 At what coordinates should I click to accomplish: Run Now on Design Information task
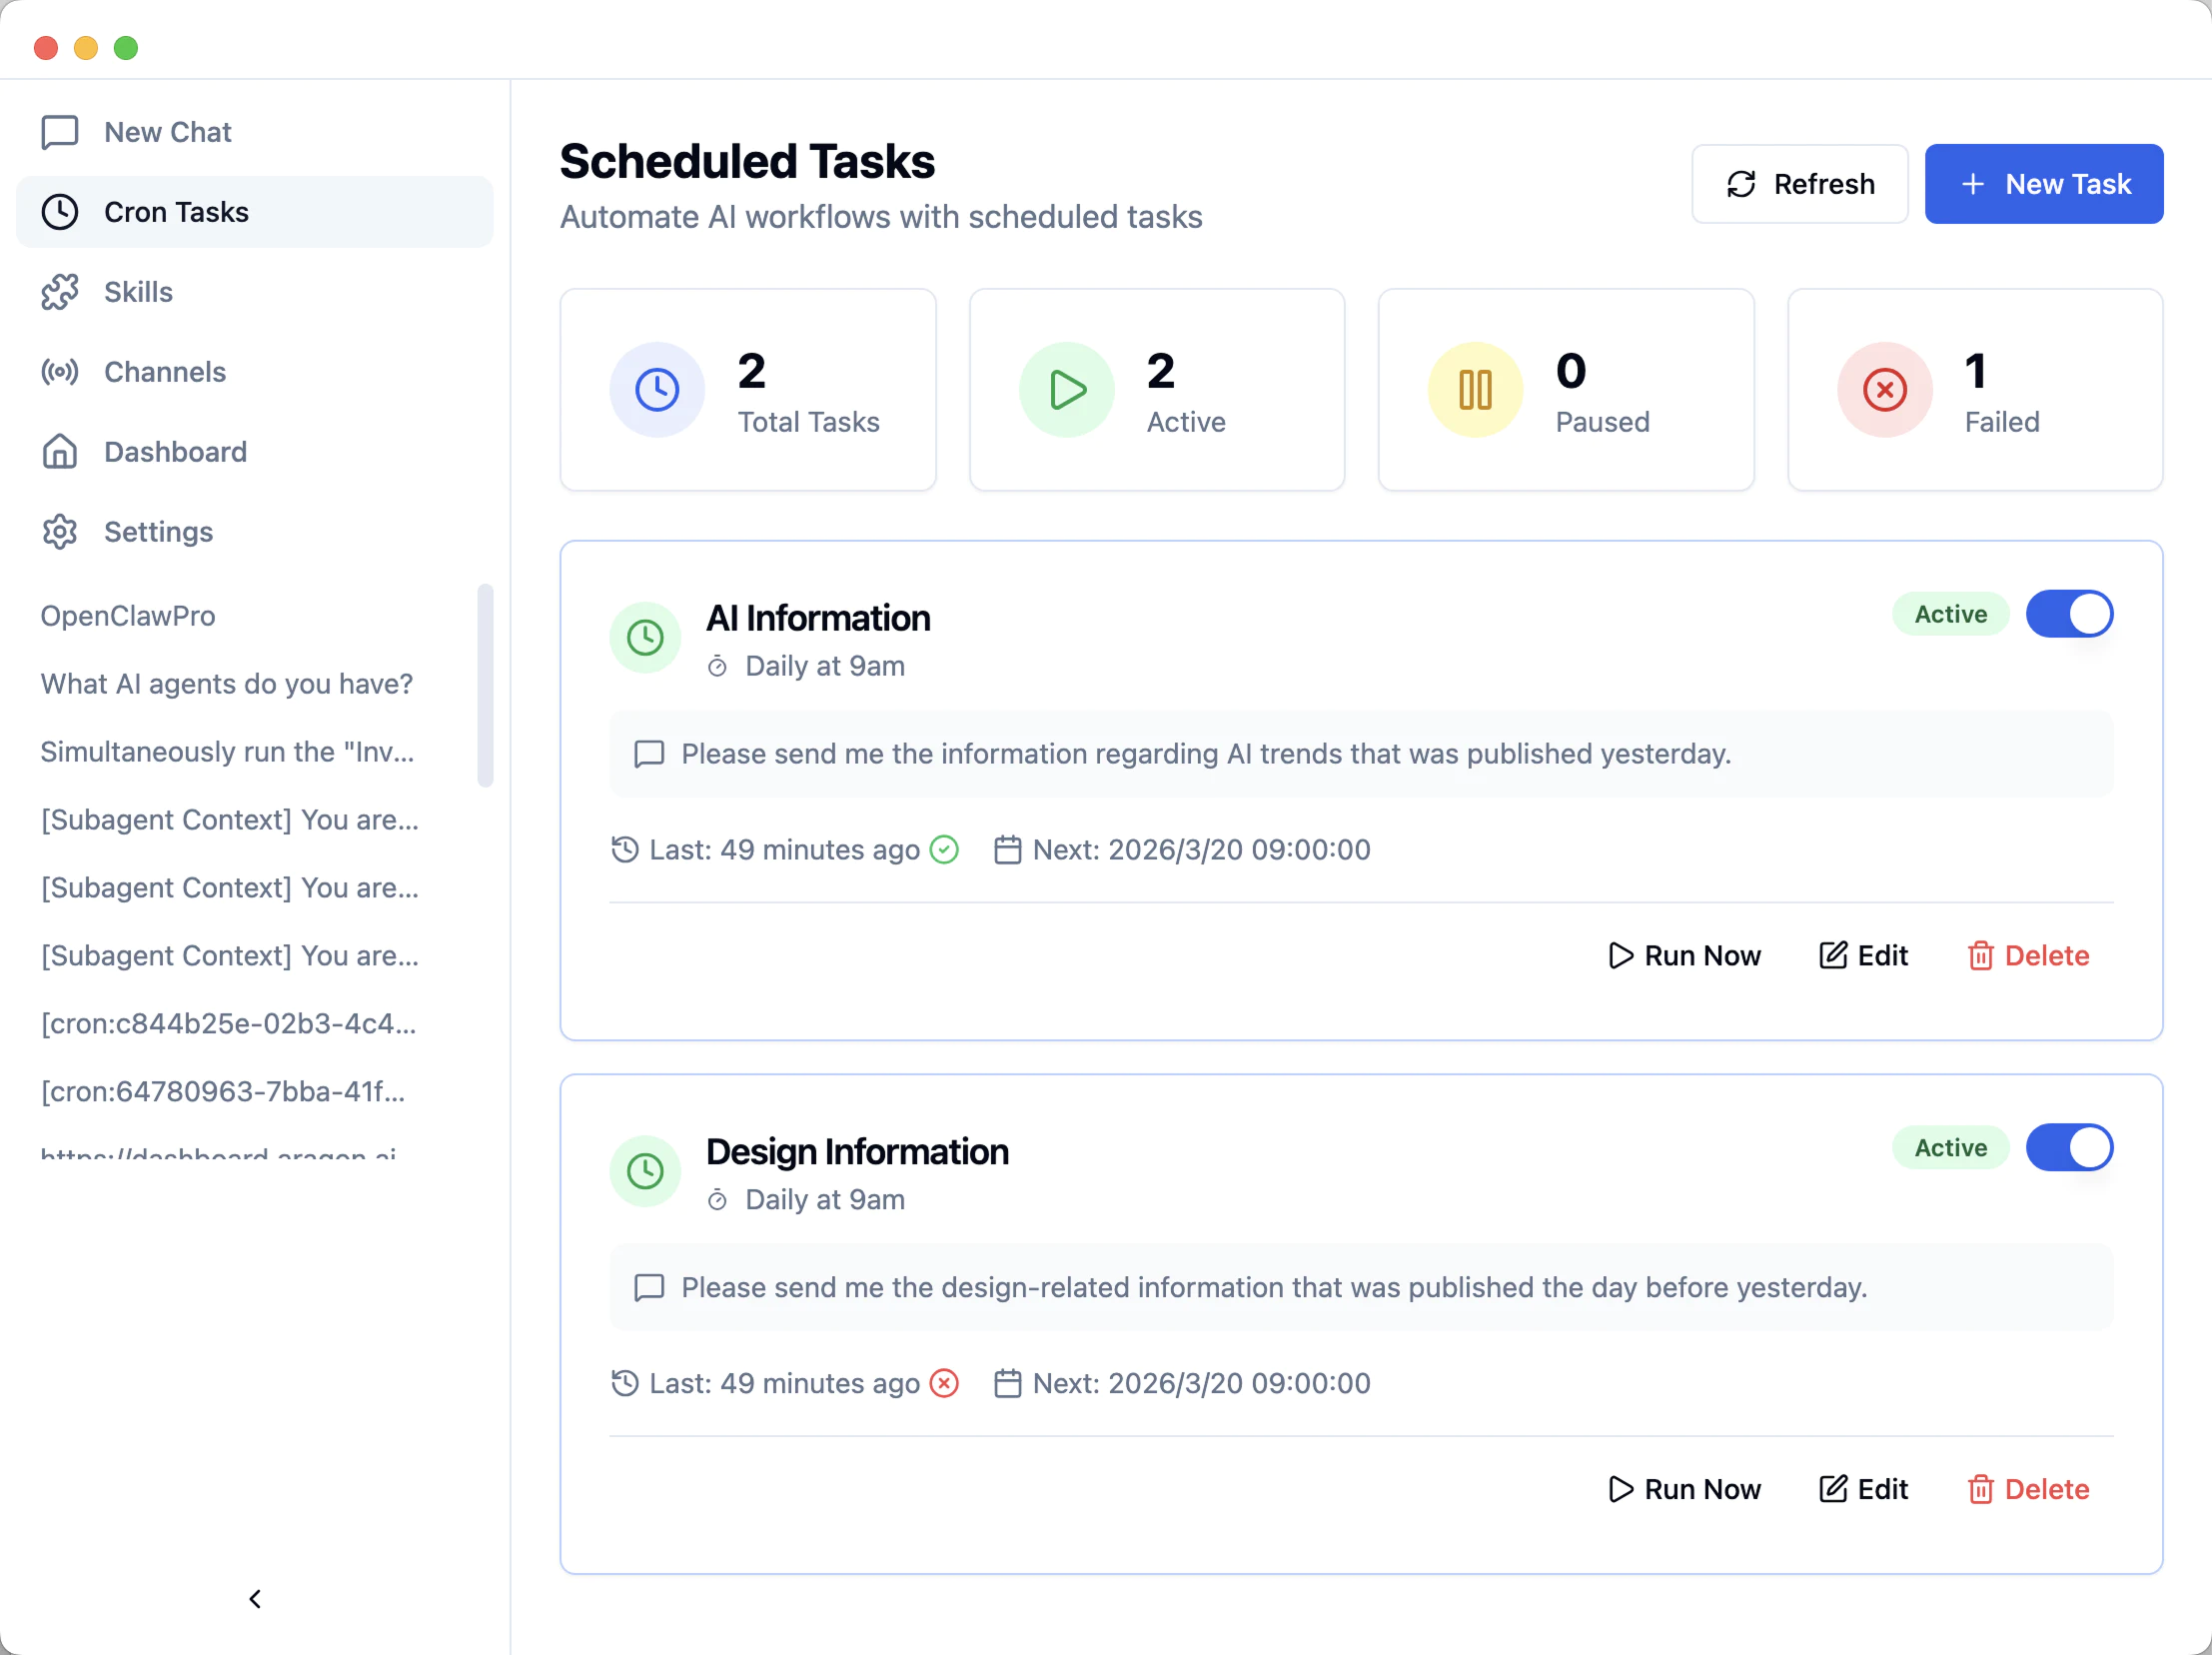(1684, 1489)
